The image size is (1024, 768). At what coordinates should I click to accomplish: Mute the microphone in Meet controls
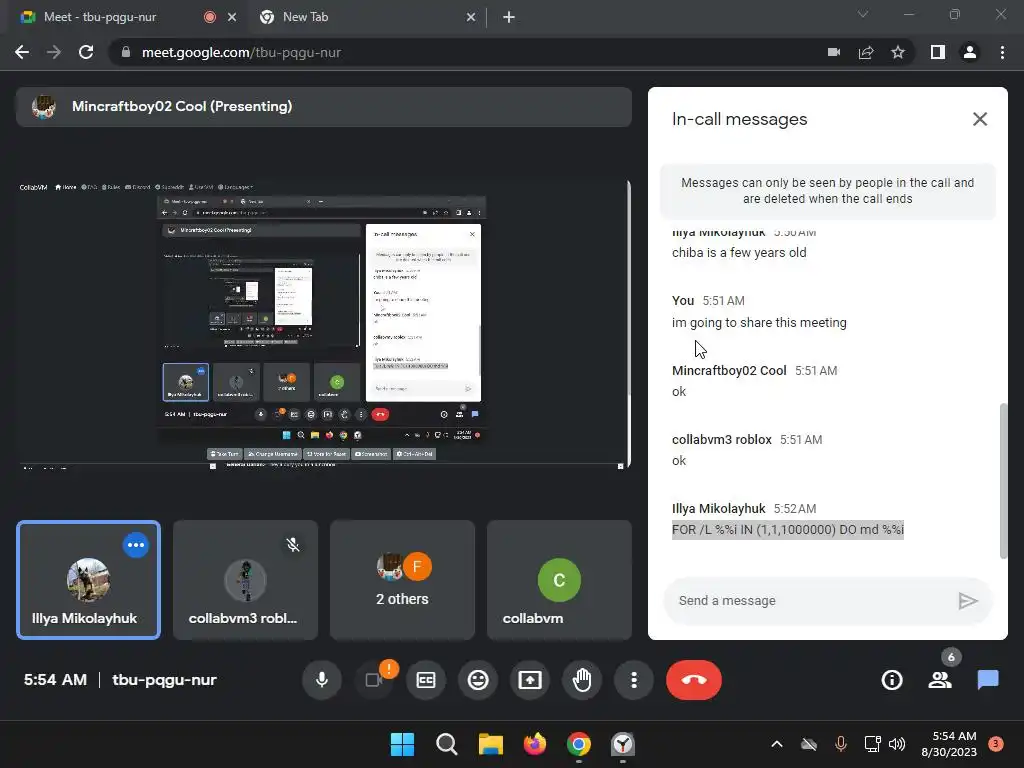tap(321, 680)
